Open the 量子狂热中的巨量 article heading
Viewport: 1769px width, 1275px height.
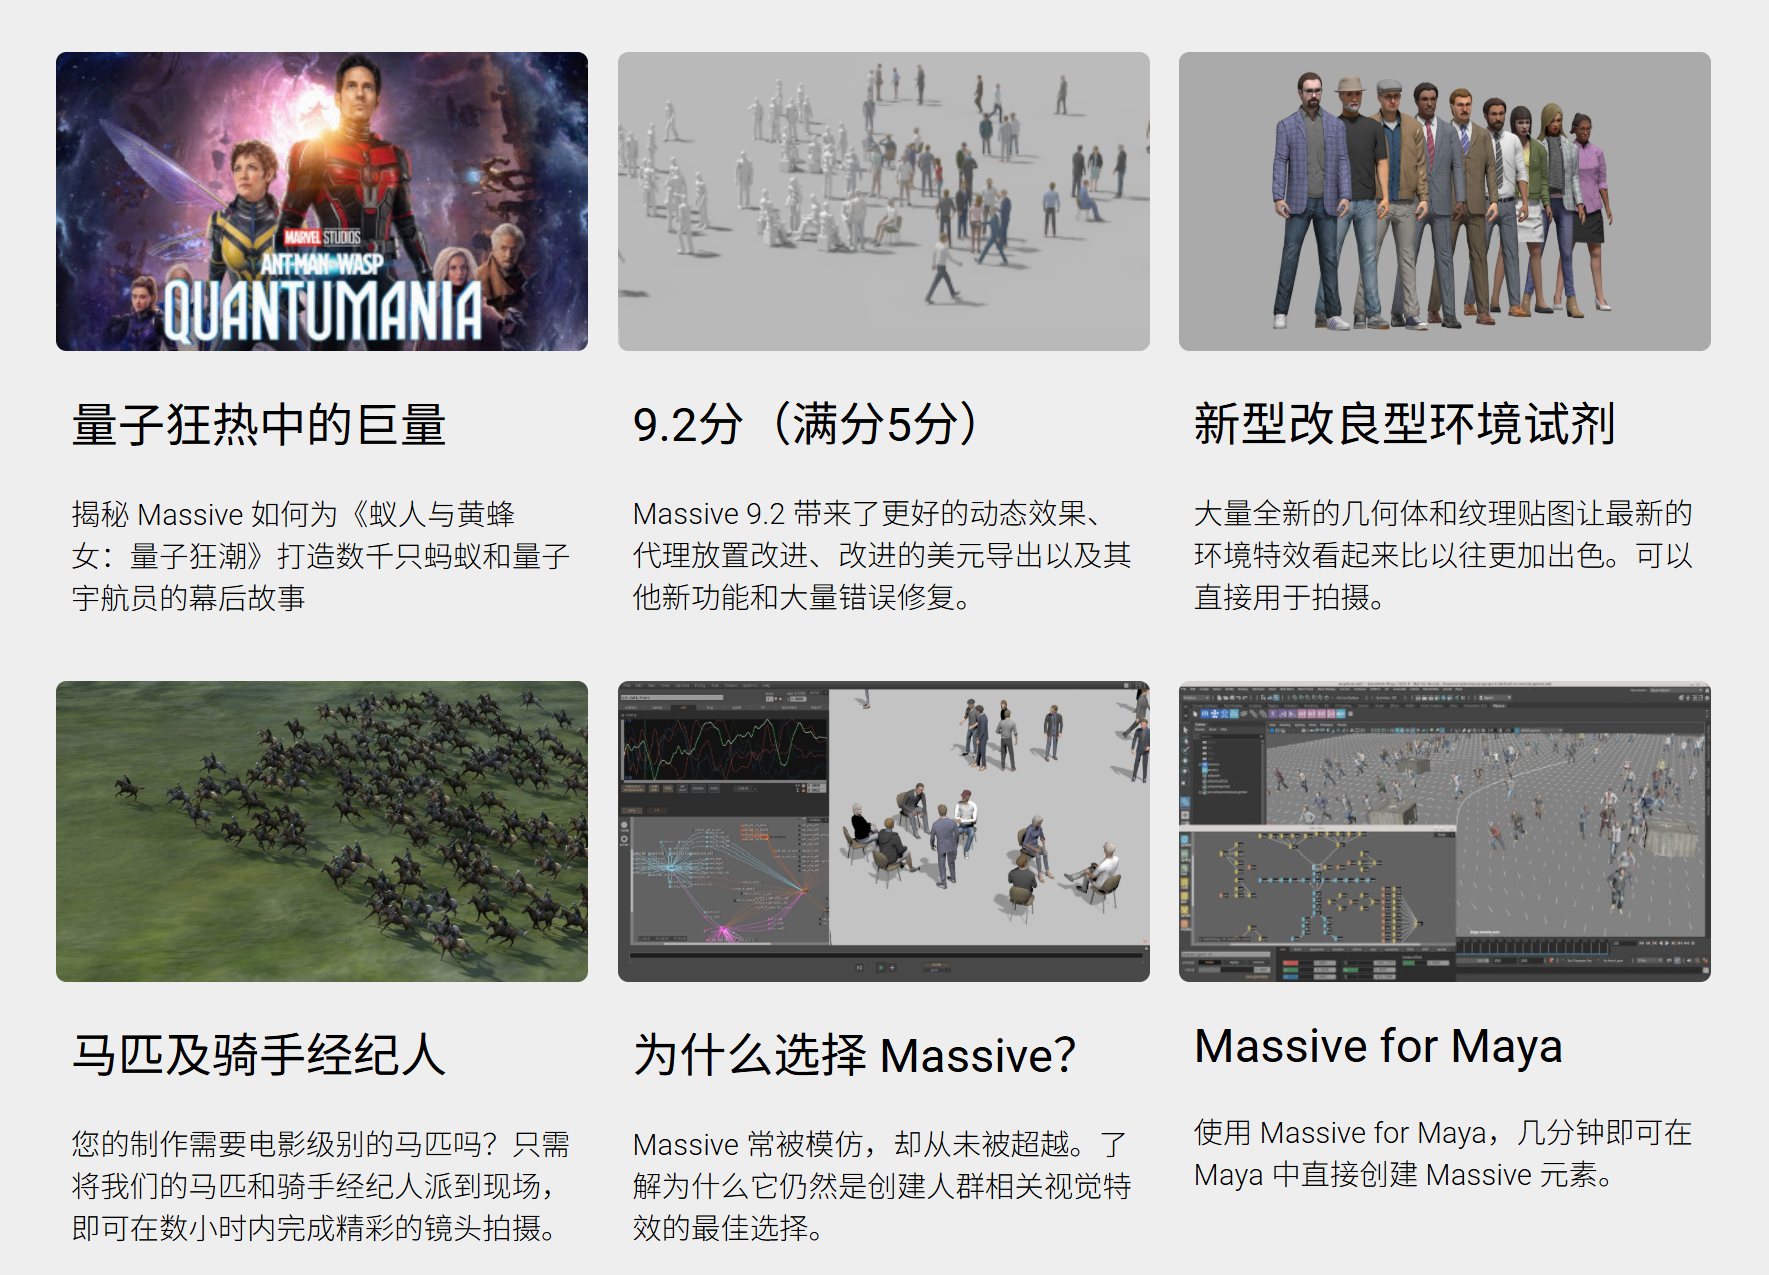click(x=259, y=425)
